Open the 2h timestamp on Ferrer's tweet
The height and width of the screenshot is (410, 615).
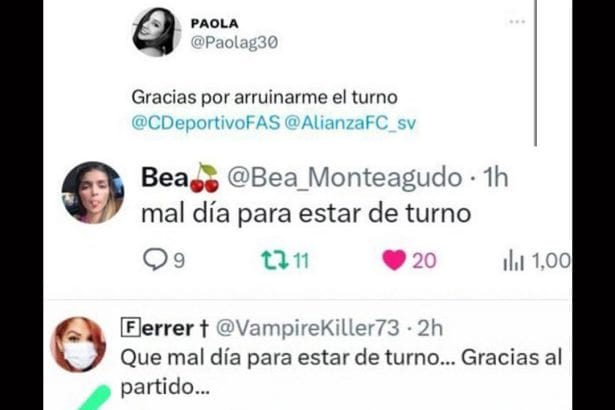pyautogui.click(x=430, y=328)
